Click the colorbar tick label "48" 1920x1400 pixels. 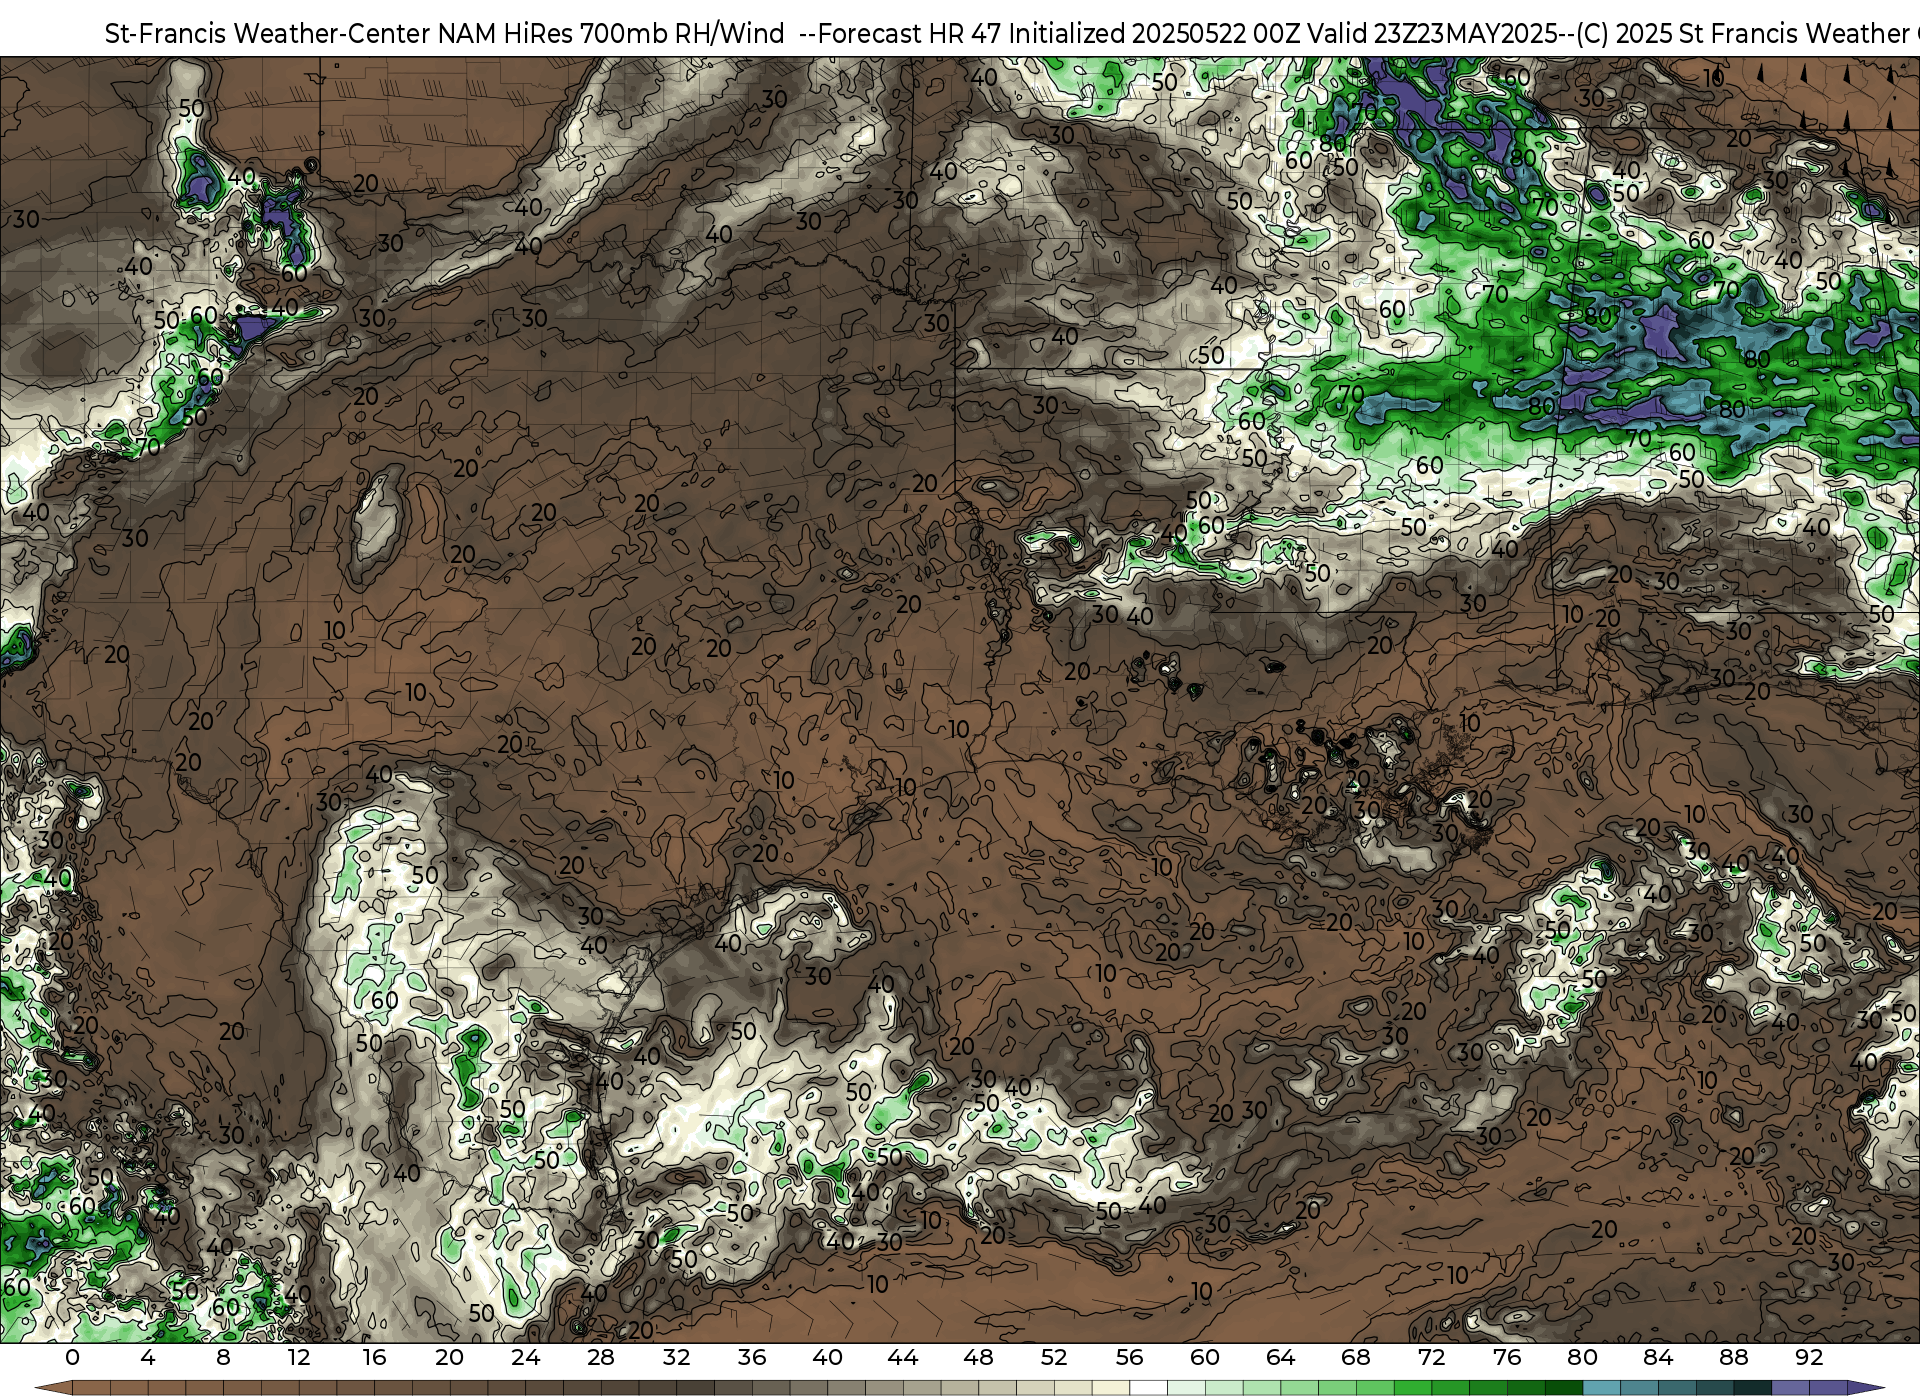tap(978, 1357)
